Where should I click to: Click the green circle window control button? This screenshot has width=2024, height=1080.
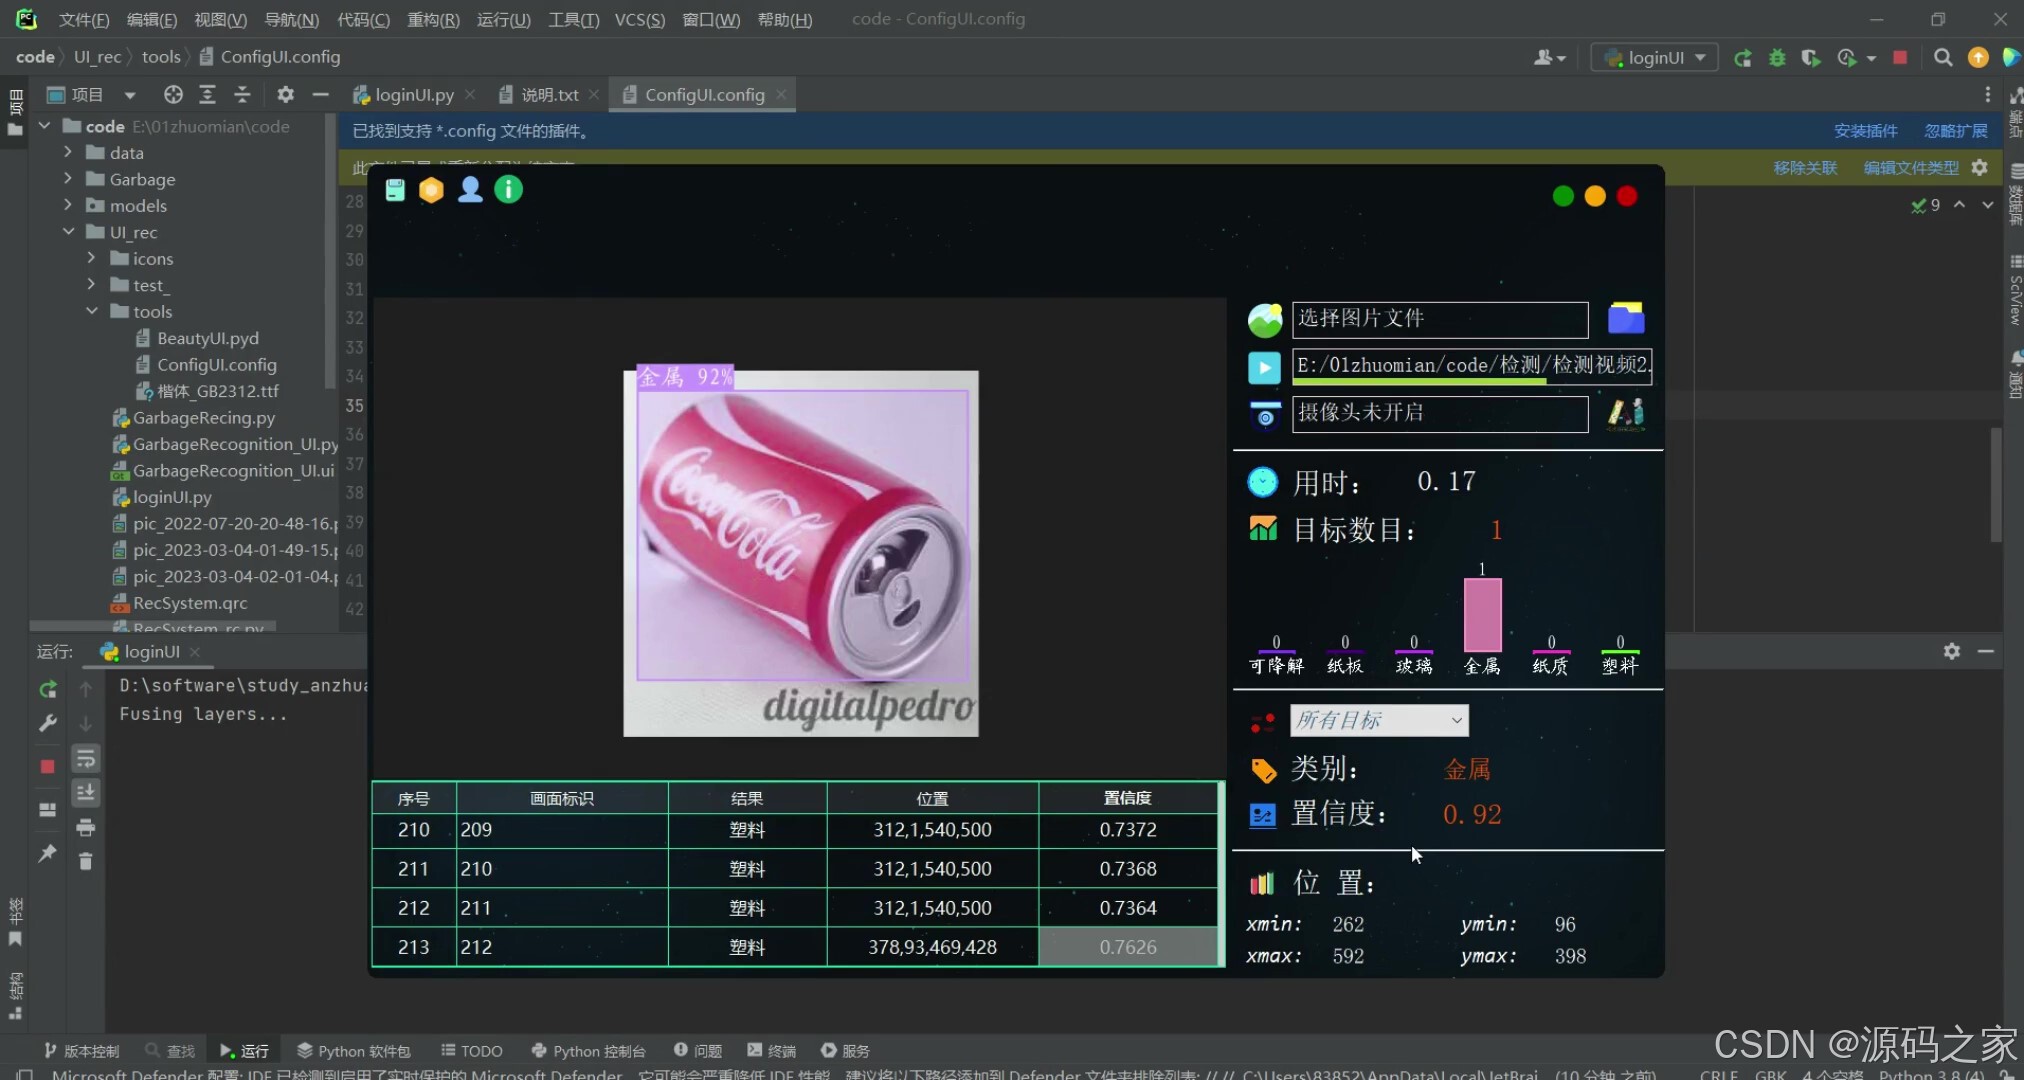1563,196
